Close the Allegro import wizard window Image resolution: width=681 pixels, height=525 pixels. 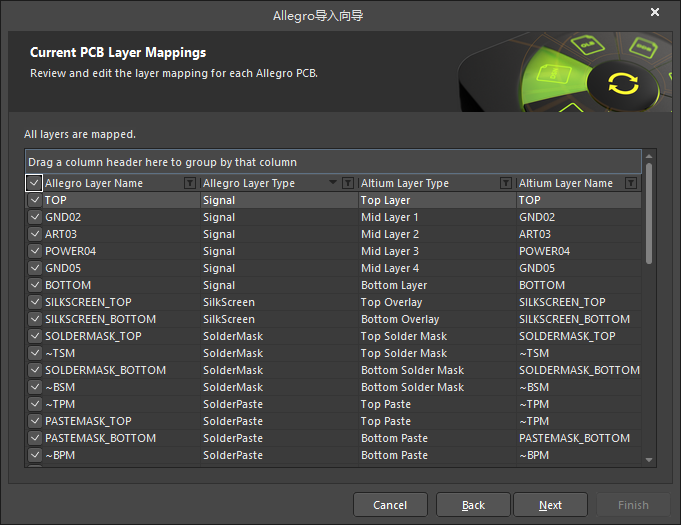click(x=655, y=12)
